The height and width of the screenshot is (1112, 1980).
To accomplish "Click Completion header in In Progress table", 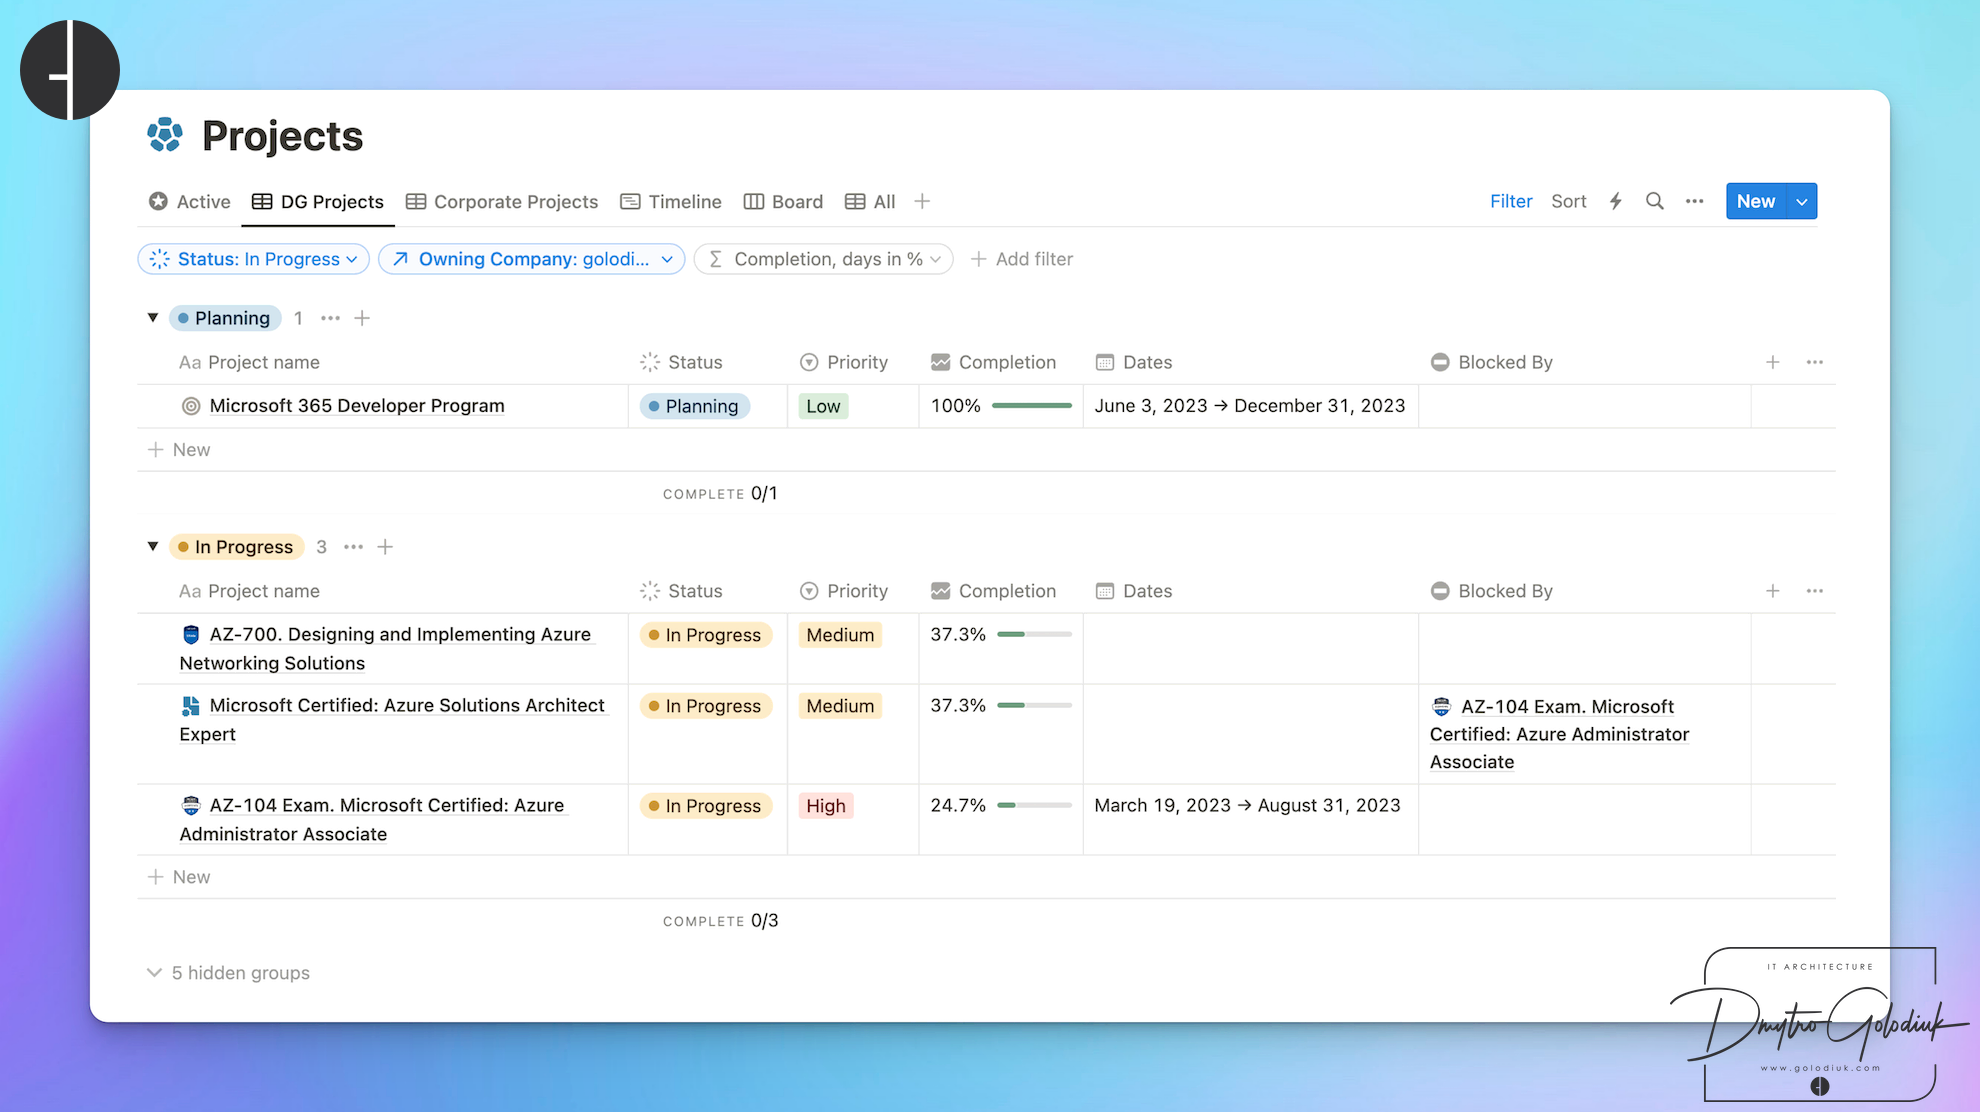I will tap(993, 591).
